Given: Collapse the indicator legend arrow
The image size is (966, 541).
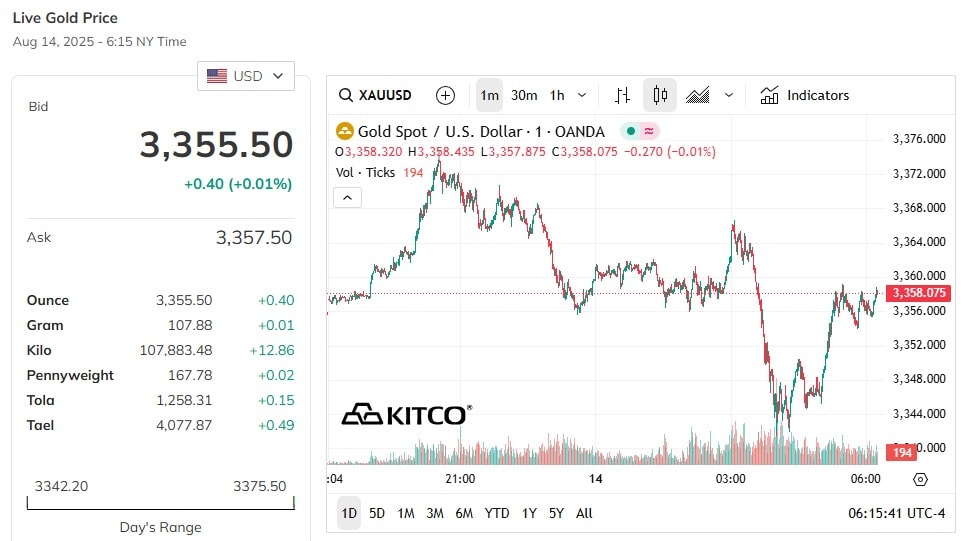Looking at the screenshot, I should [x=347, y=198].
